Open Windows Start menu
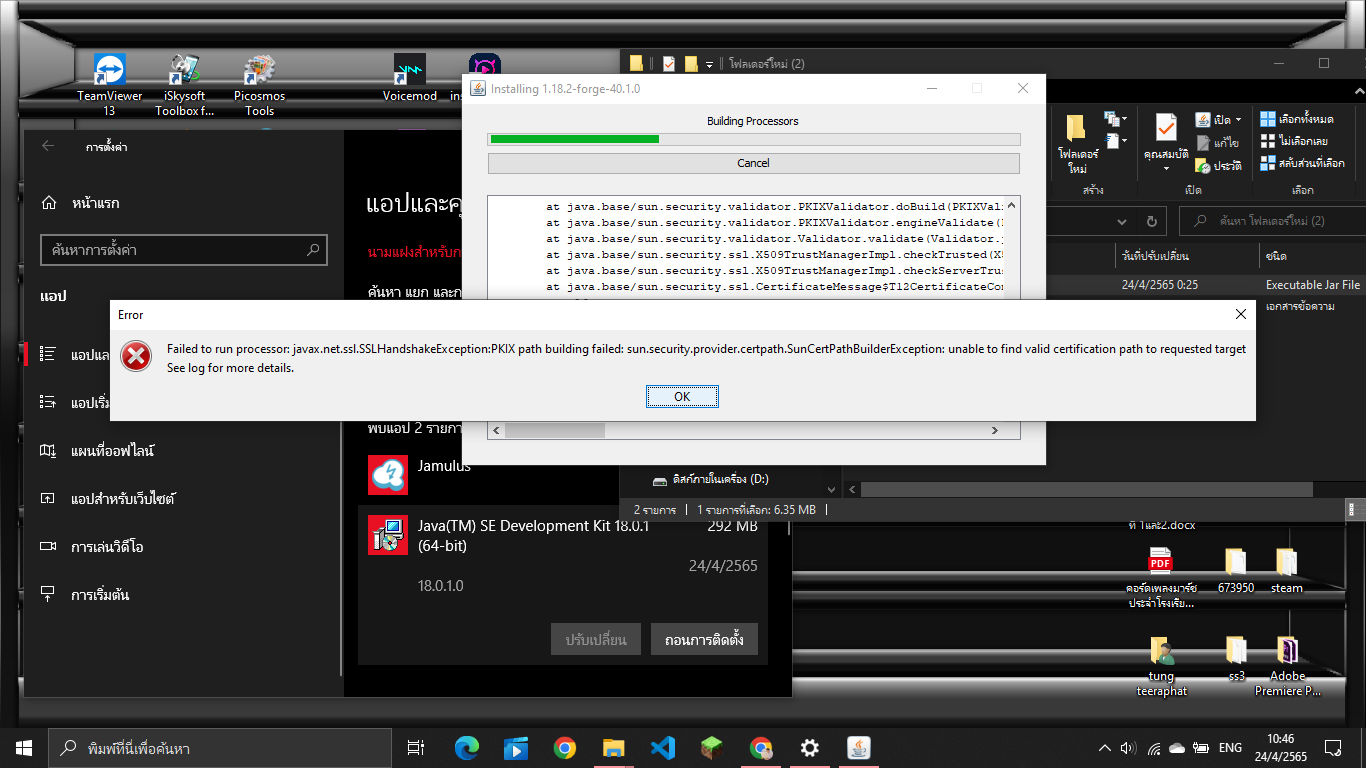 (24, 748)
